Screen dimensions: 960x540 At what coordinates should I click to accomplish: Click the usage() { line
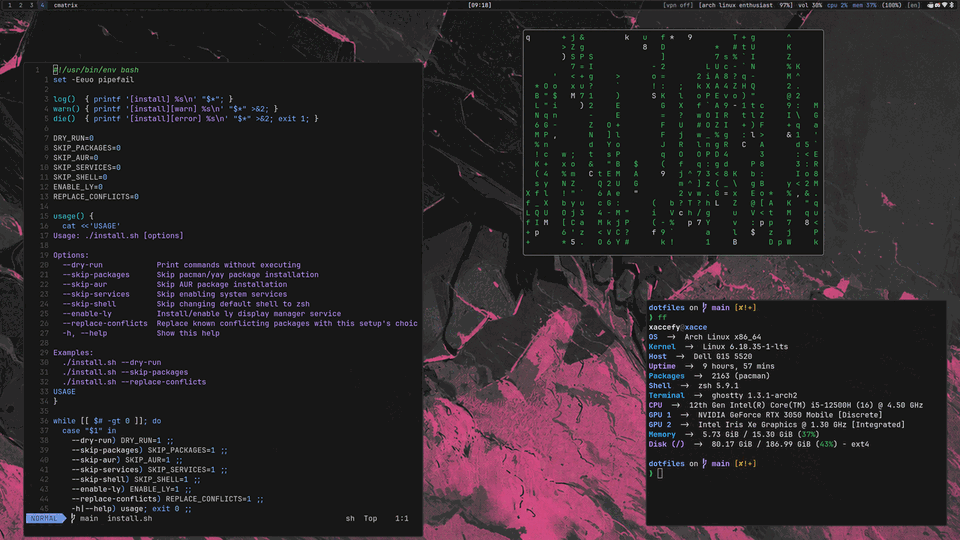pos(73,216)
